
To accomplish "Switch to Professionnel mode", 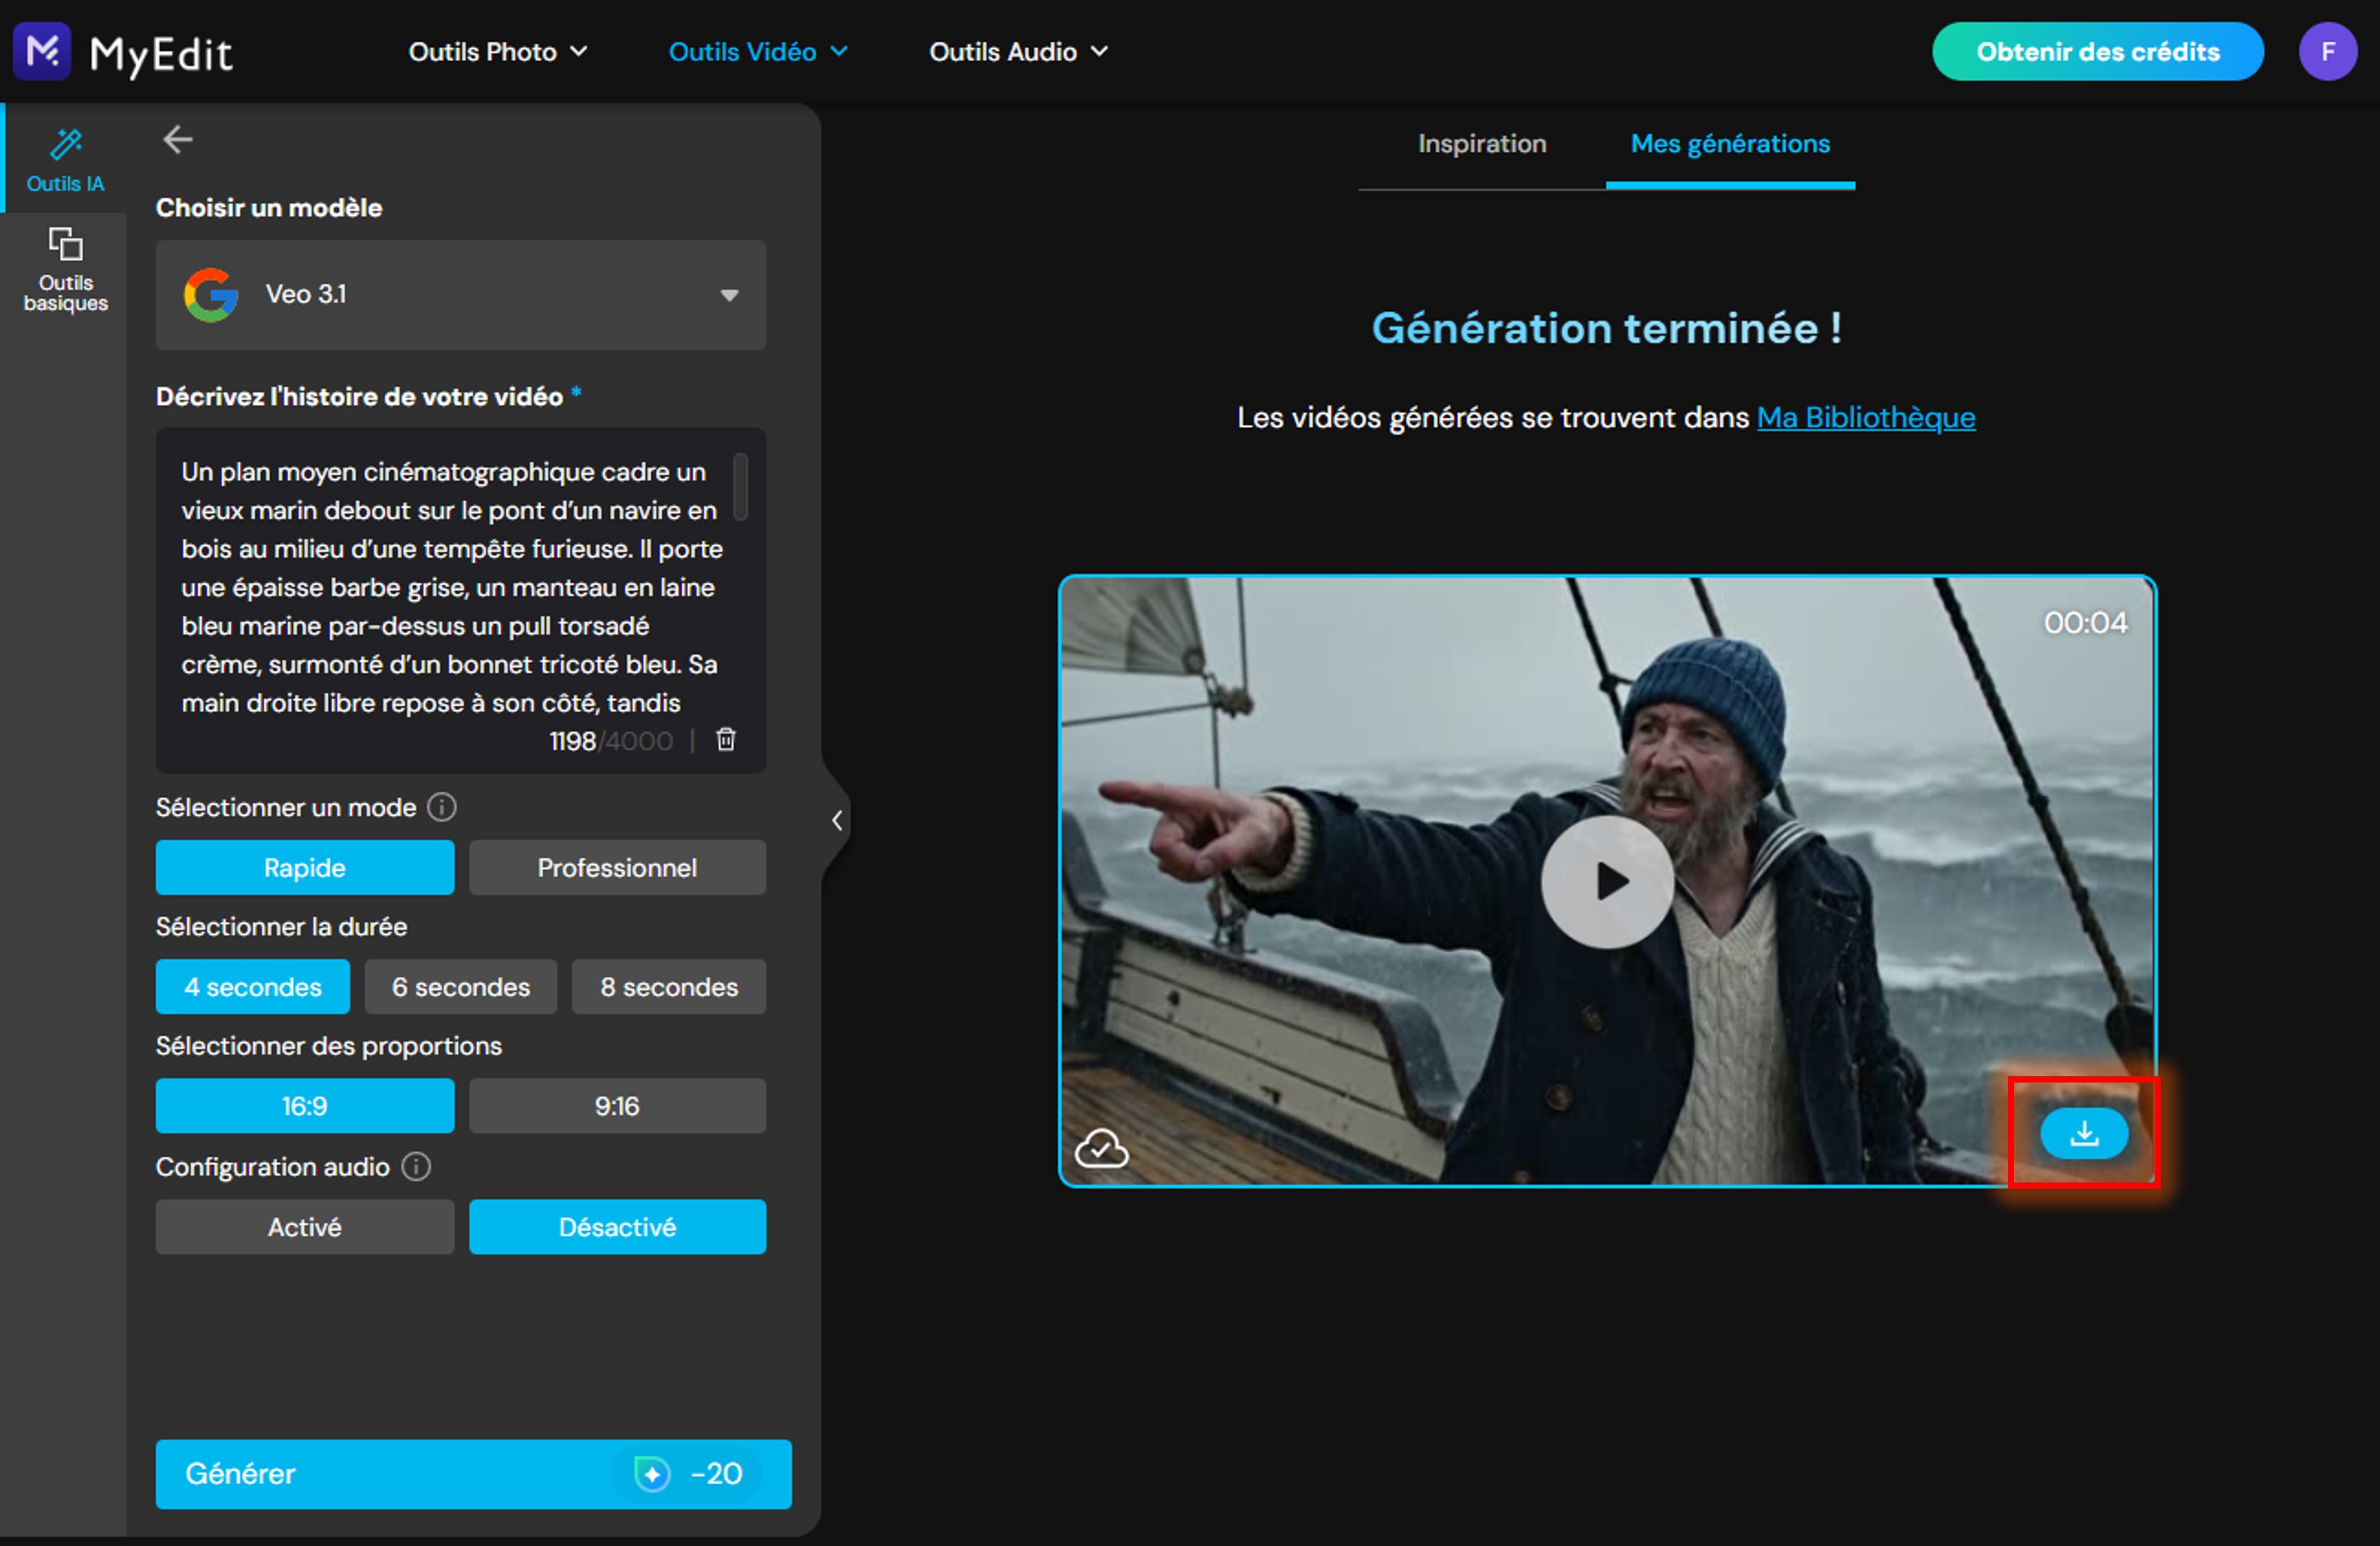I will point(617,867).
